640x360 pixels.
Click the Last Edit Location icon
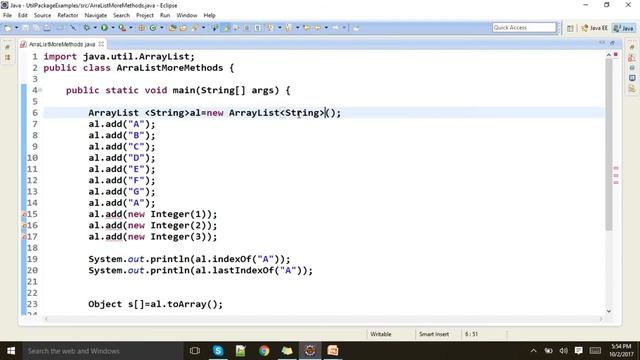click(x=307, y=28)
